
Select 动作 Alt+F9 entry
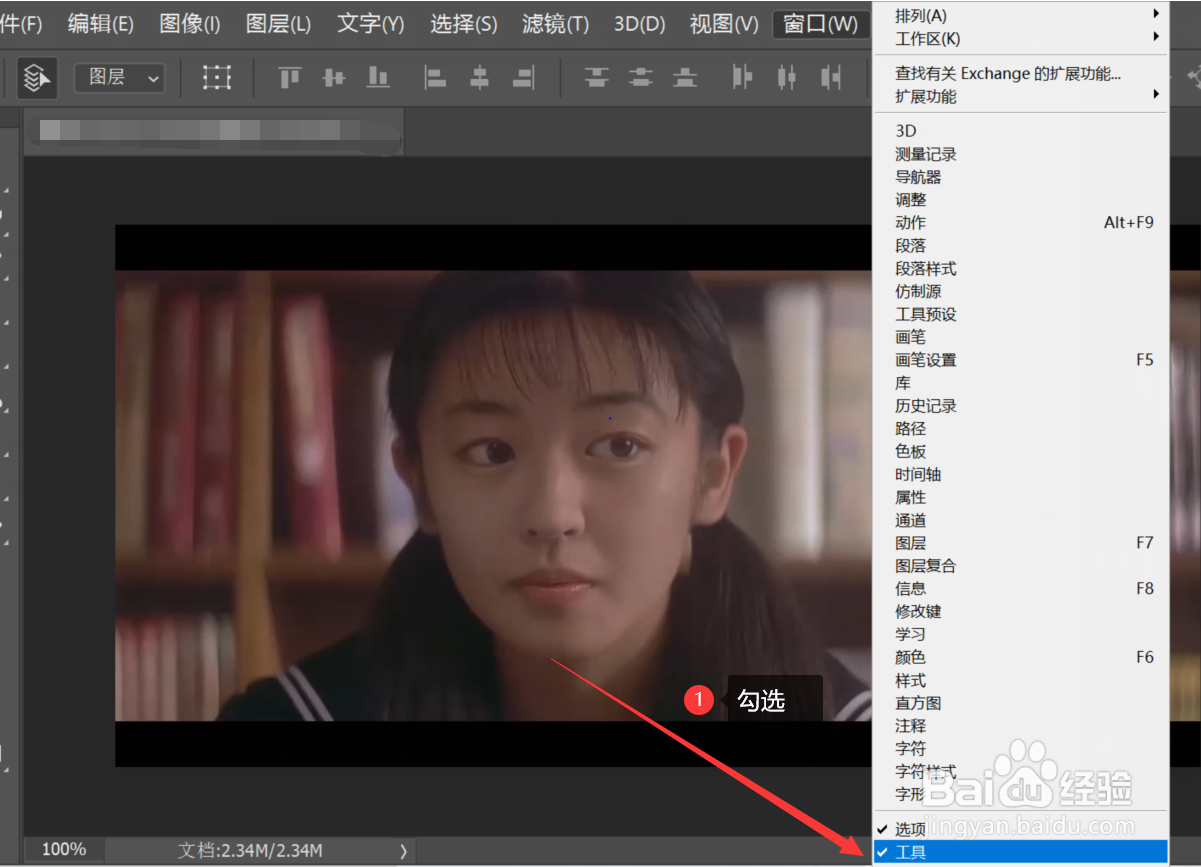pos(1020,222)
